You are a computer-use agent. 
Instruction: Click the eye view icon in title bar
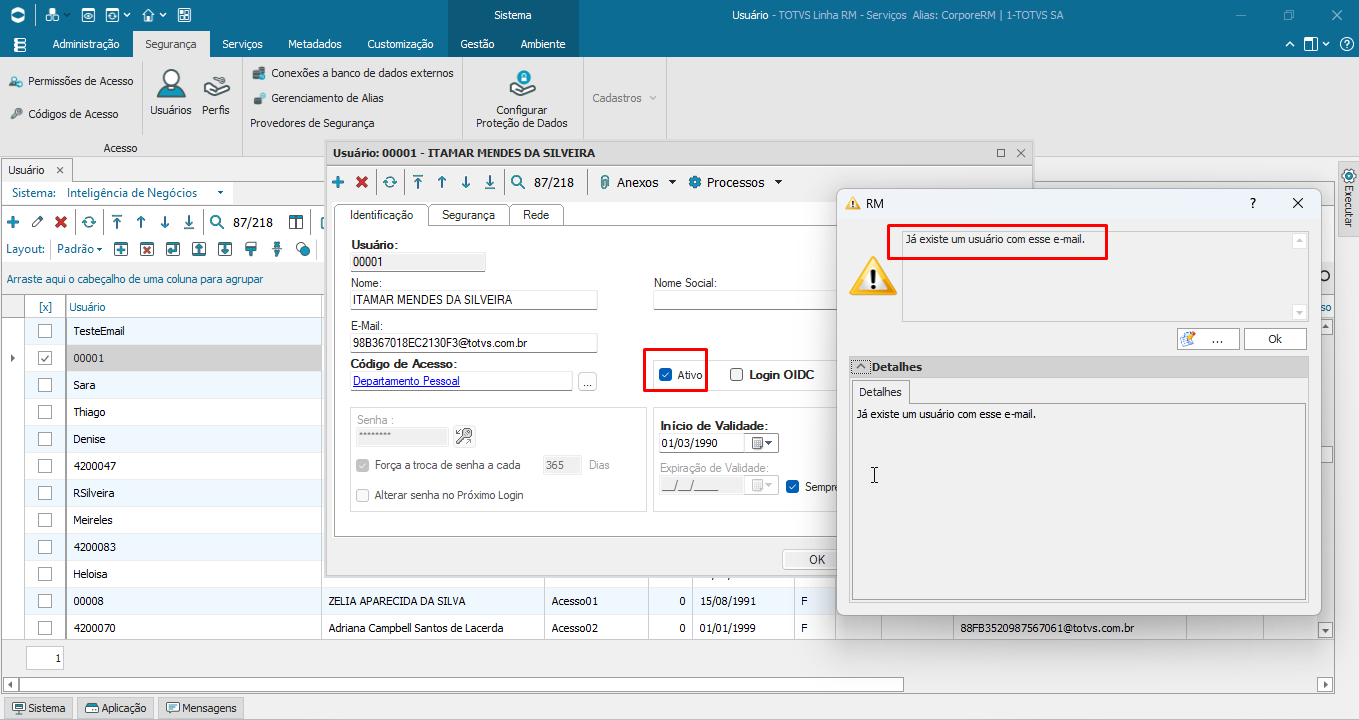pyautogui.click(x=88, y=15)
